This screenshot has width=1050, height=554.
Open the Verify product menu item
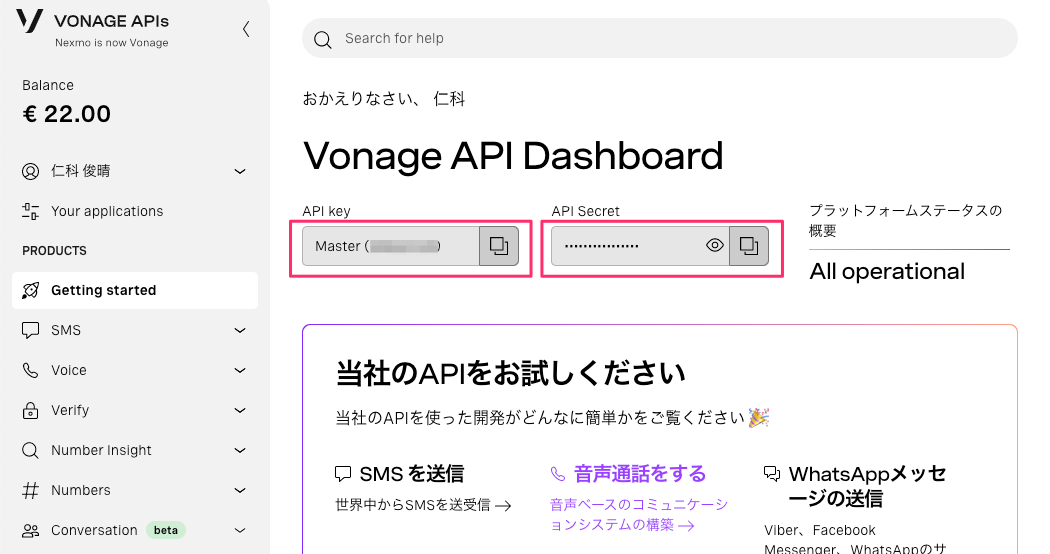(x=135, y=411)
